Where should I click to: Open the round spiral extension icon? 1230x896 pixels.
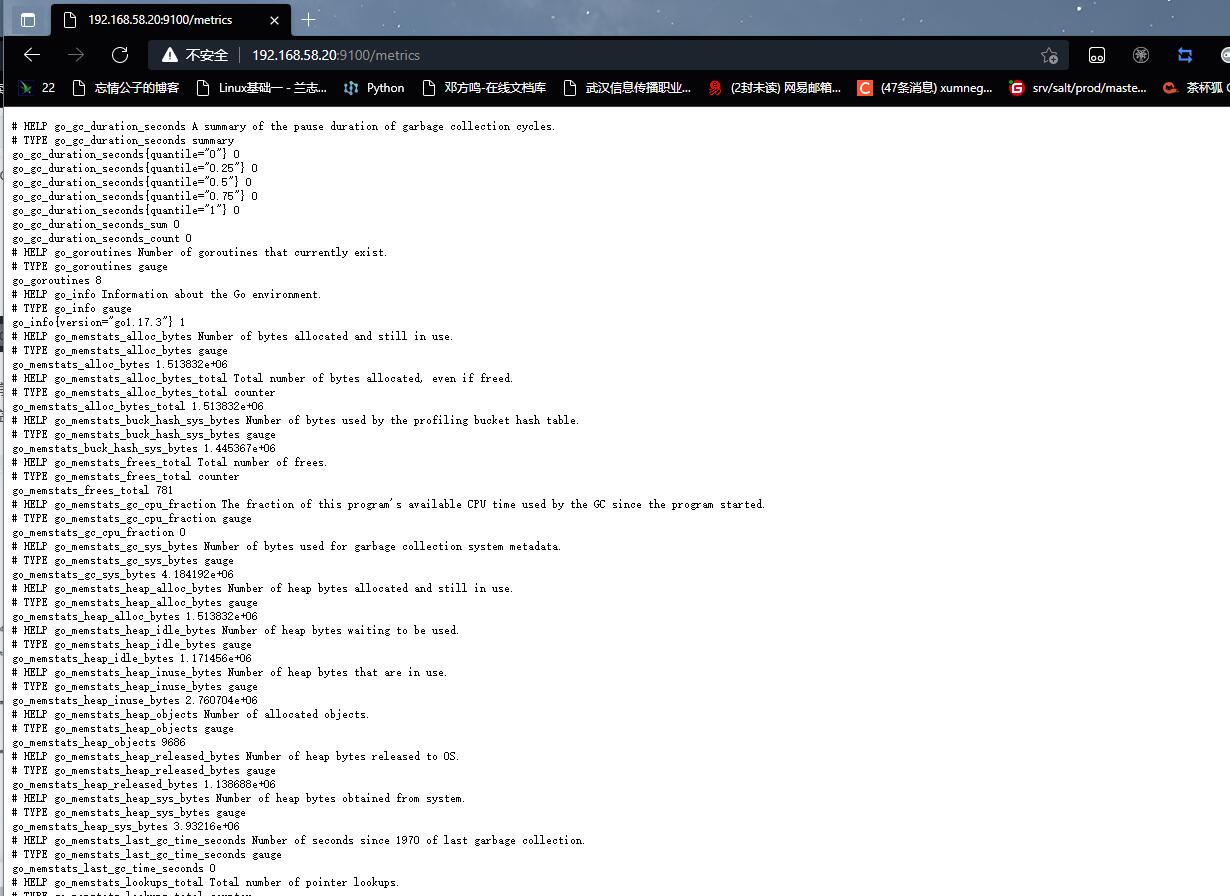coord(1141,55)
